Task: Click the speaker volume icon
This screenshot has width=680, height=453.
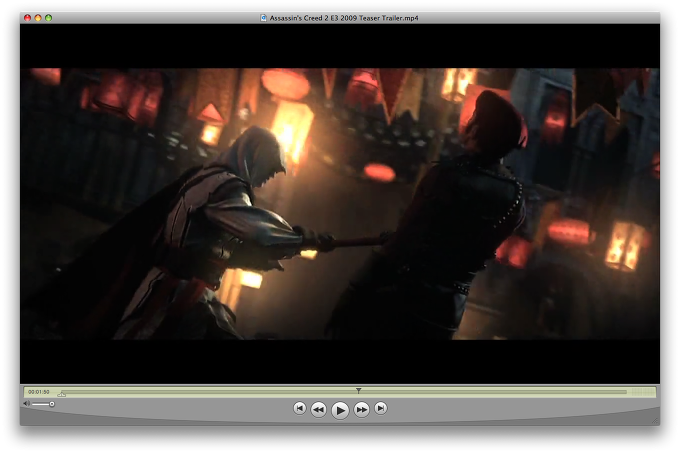Action: [26, 404]
